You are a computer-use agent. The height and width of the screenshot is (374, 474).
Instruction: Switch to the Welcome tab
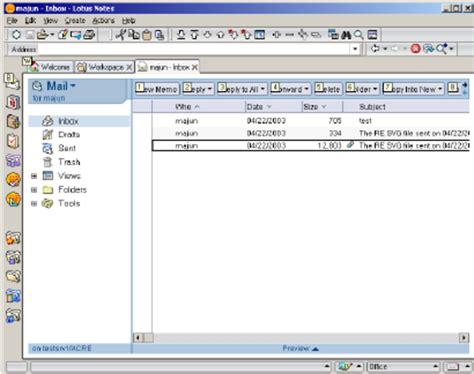coord(51,67)
